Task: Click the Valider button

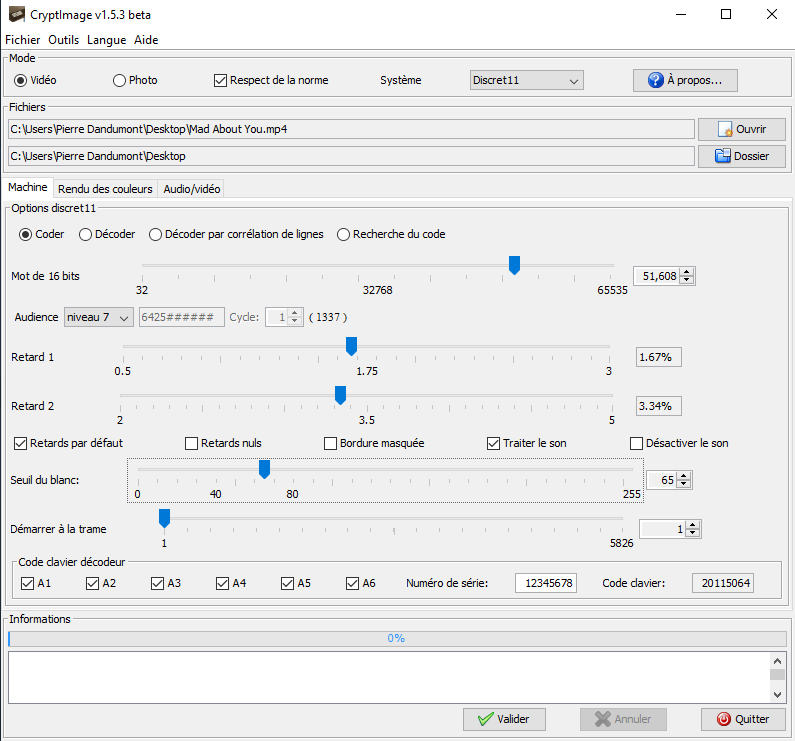Action: coord(504,719)
